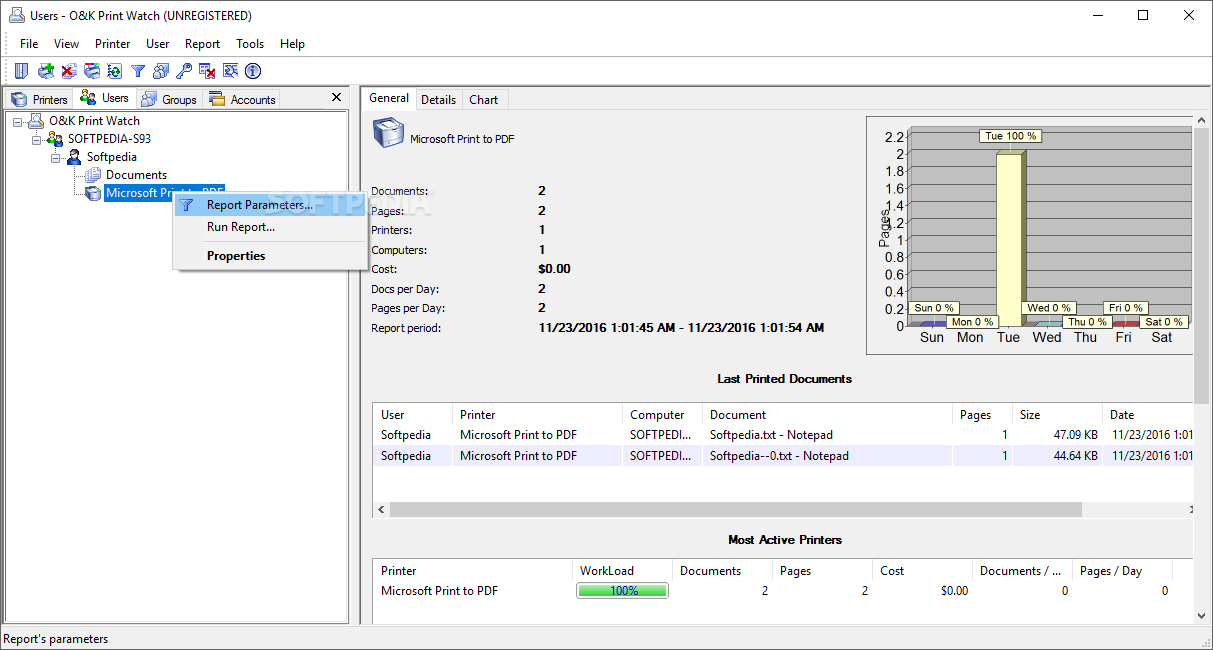The height and width of the screenshot is (650, 1213).
Task: Click the Pages / Day column header
Action: point(1122,571)
